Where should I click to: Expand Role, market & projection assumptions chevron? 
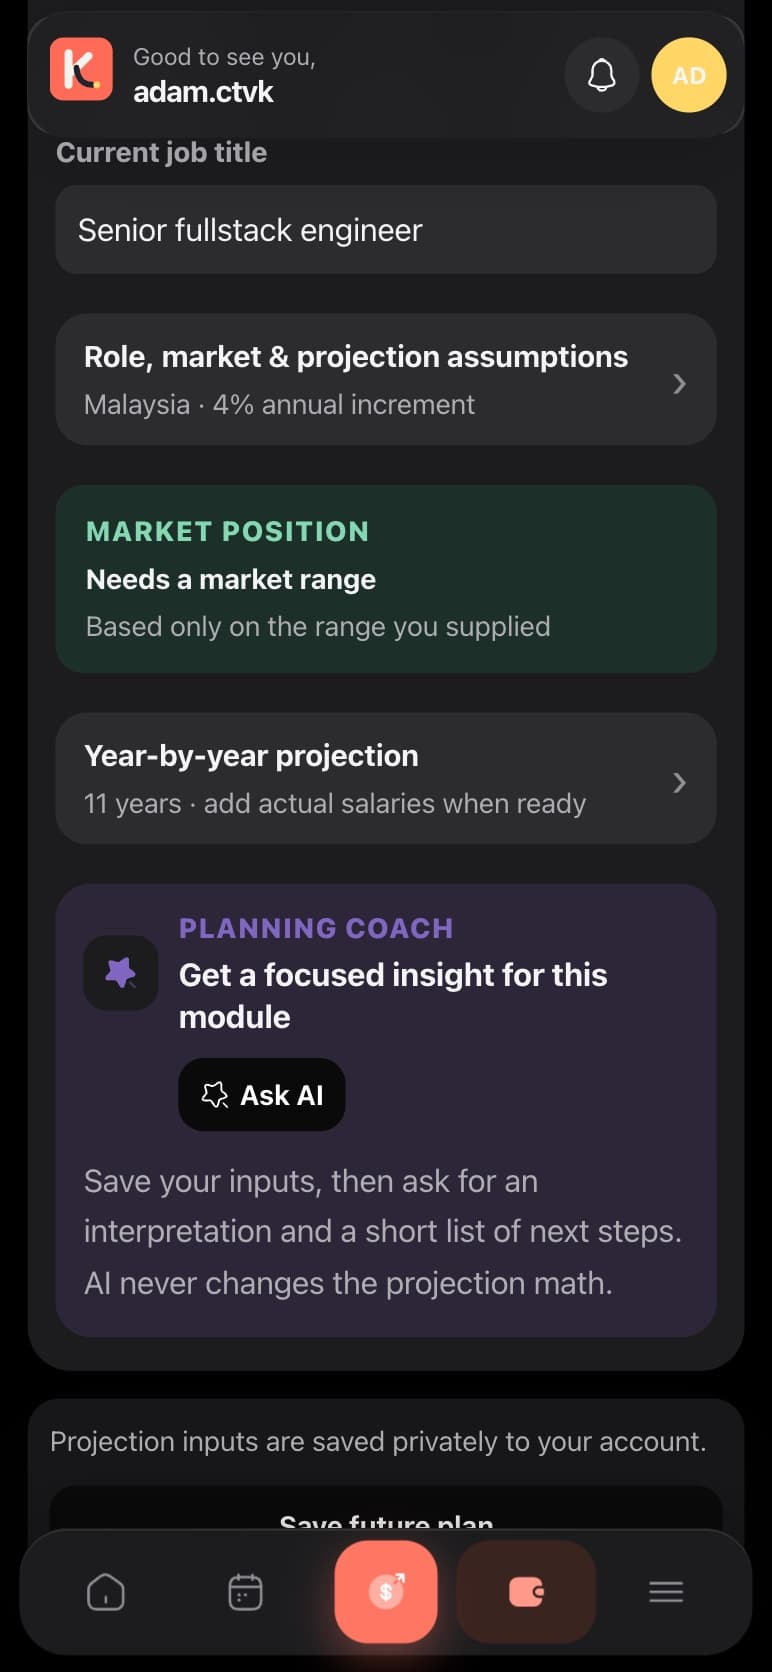[x=680, y=384]
